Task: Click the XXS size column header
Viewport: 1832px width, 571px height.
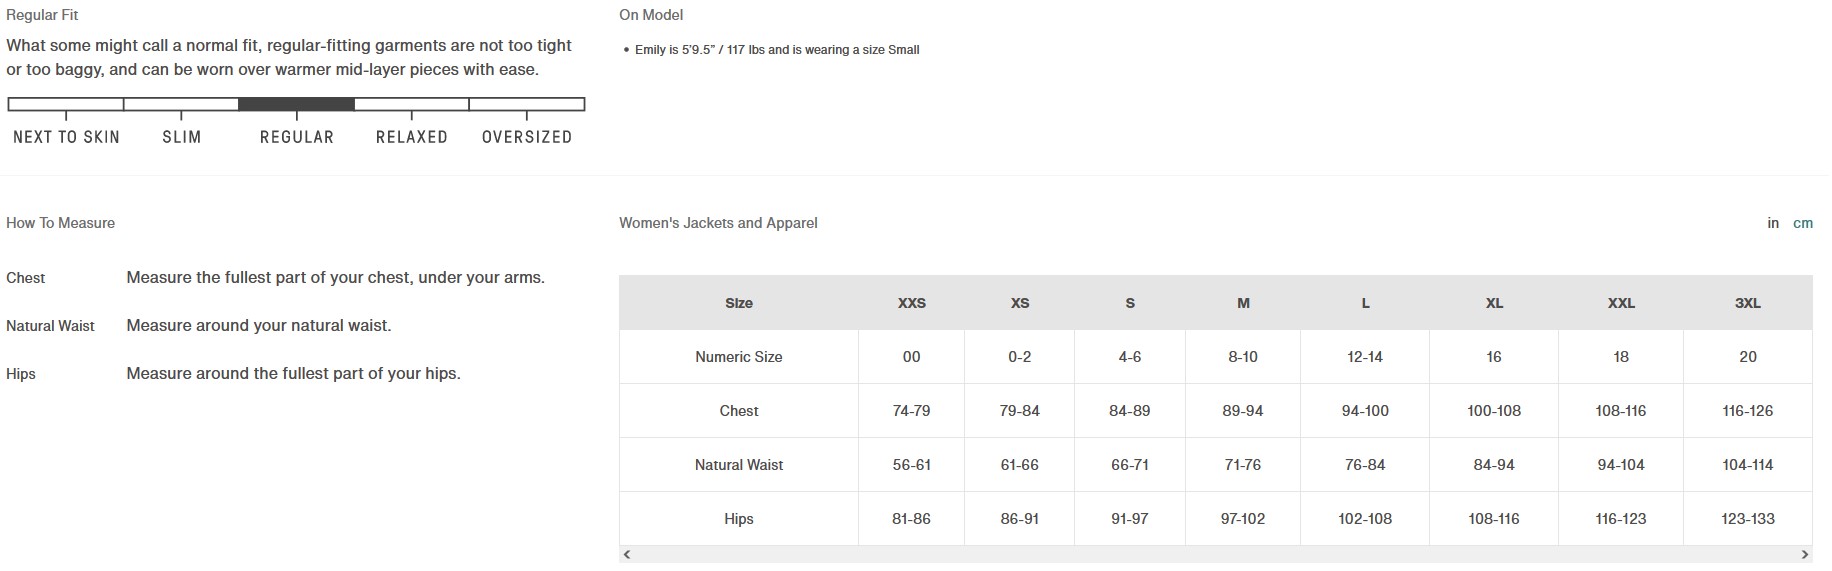Action: click(911, 303)
